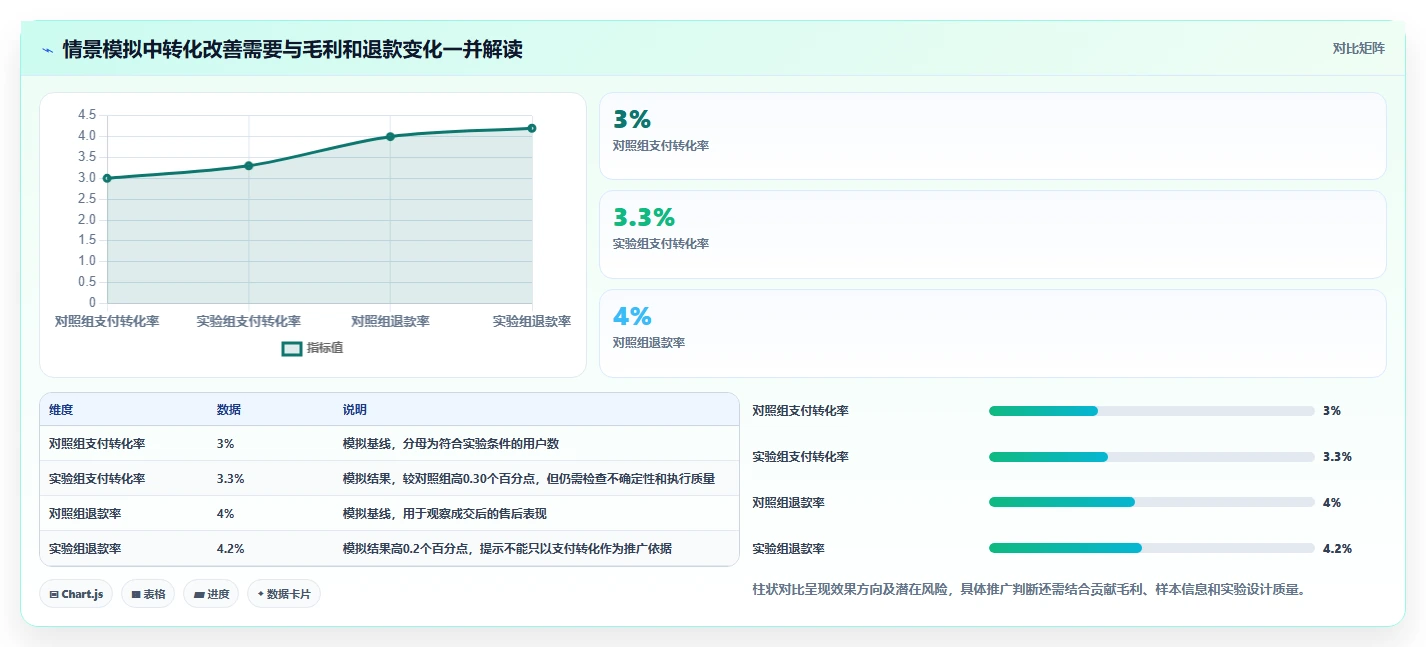
Task: Click the 指标值 legend color box
Action: [292, 349]
